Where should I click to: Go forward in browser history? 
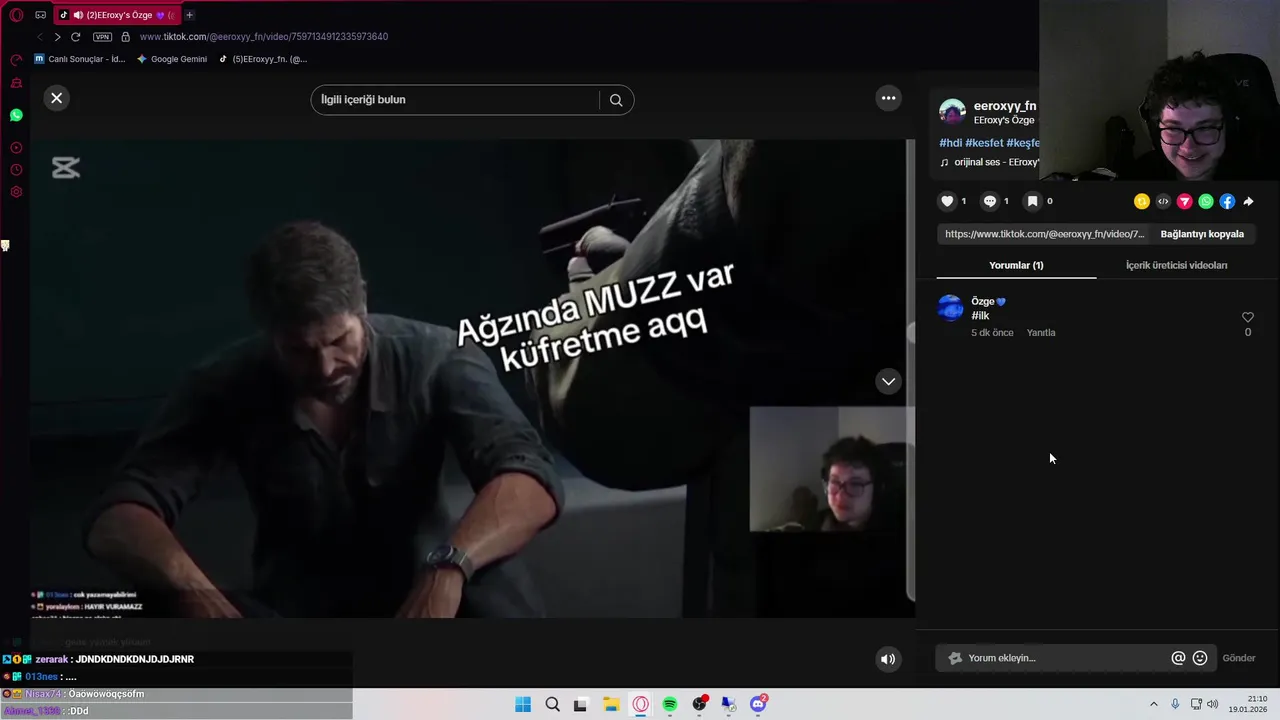coord(57,37)
